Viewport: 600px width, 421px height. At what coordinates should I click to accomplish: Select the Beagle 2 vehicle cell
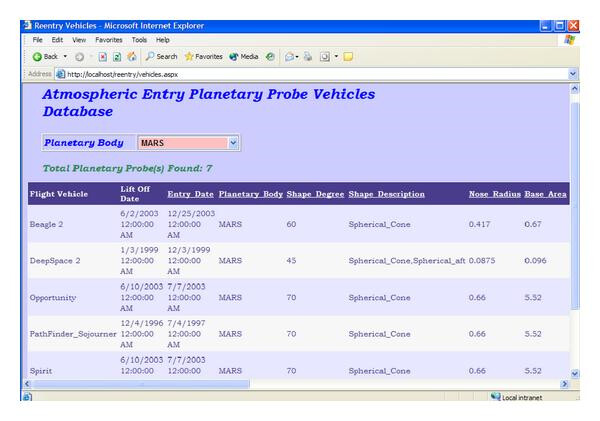46,224
